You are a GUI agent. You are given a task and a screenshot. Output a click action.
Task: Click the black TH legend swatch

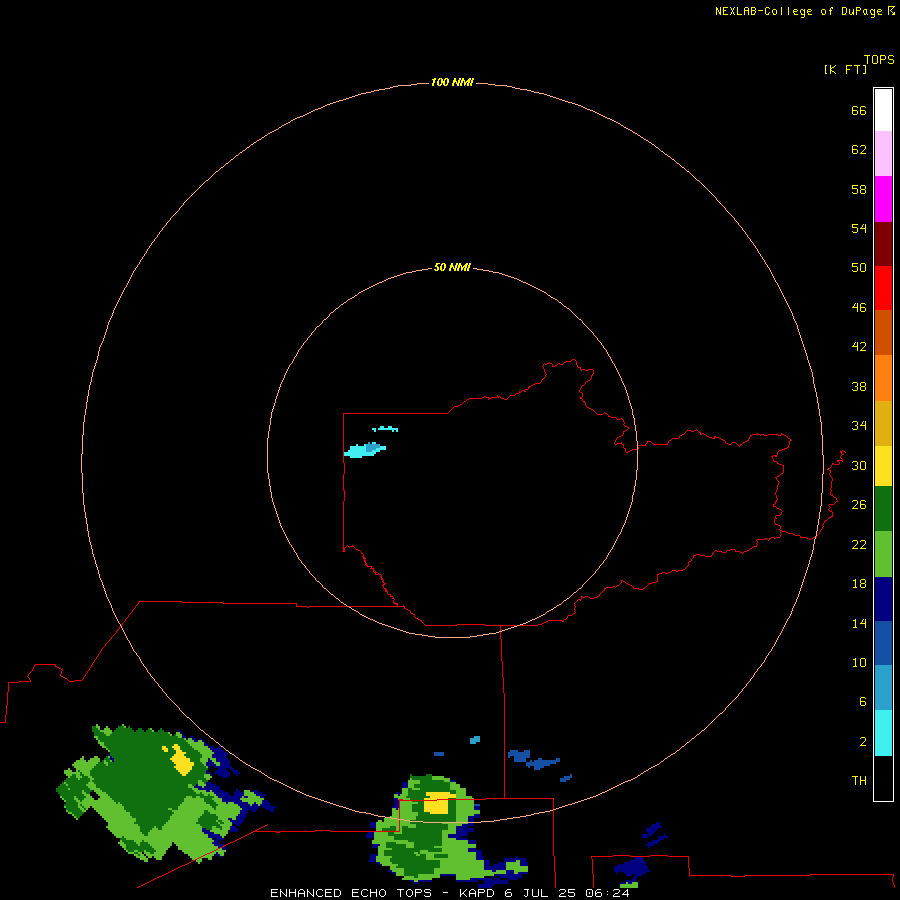pyautogui.click(x=883, y=778)
